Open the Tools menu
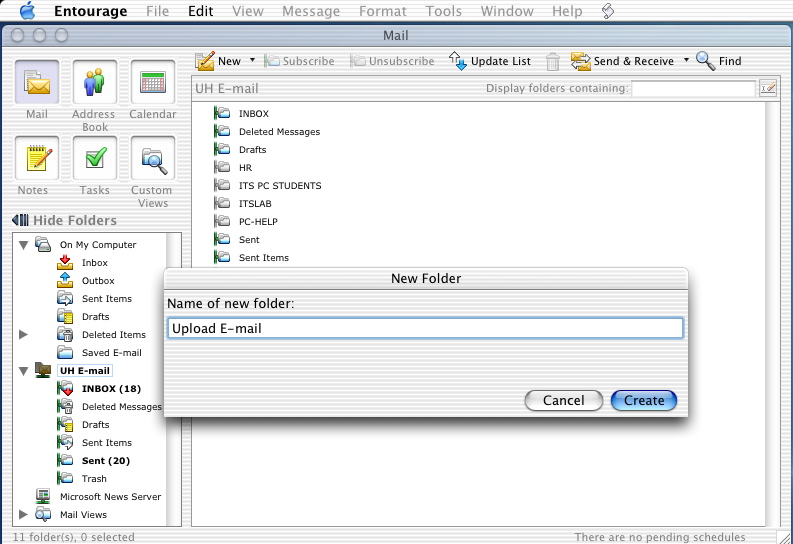Screen dimensions: 793x544 (x=444, y=11)
